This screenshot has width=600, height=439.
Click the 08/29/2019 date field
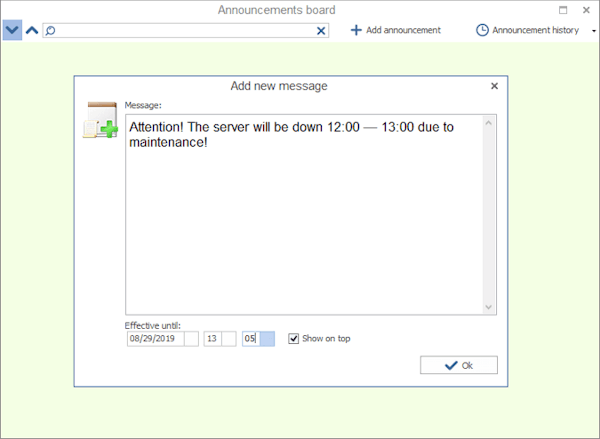[x=156, y=339]
